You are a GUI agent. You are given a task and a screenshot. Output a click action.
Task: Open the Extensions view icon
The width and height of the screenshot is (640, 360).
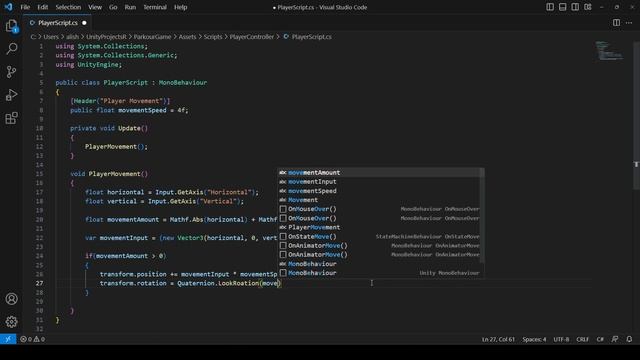(x=11, y=118)
